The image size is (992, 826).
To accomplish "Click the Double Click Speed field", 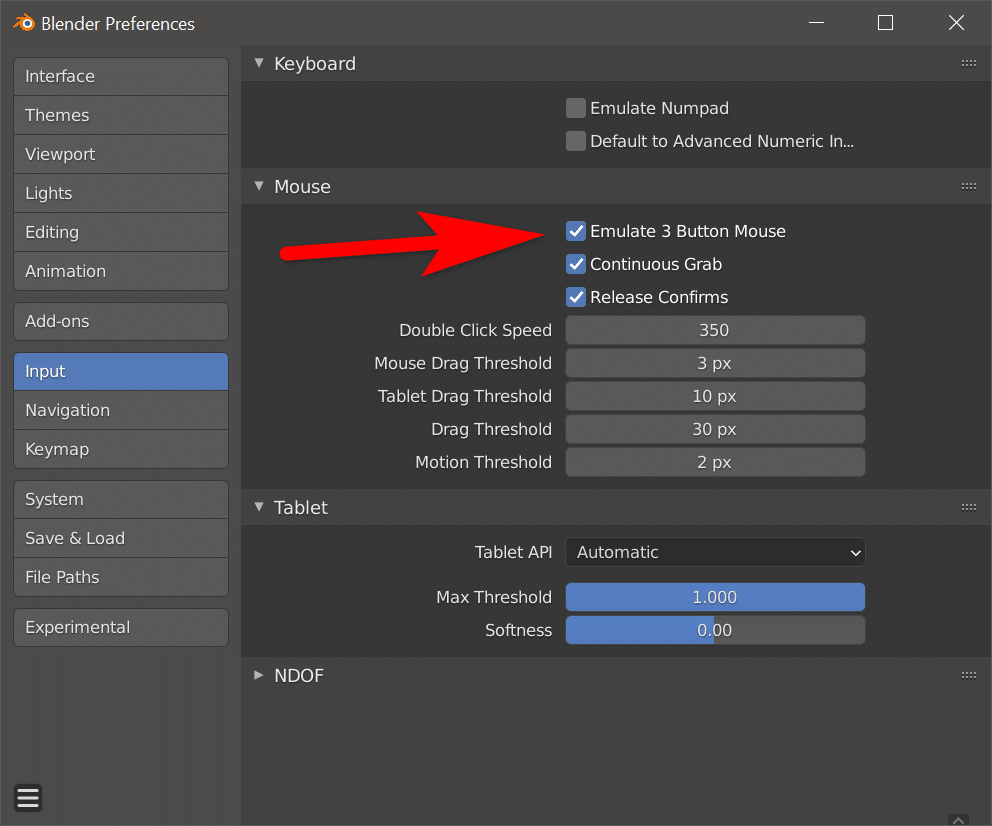I will pos(715,330).
